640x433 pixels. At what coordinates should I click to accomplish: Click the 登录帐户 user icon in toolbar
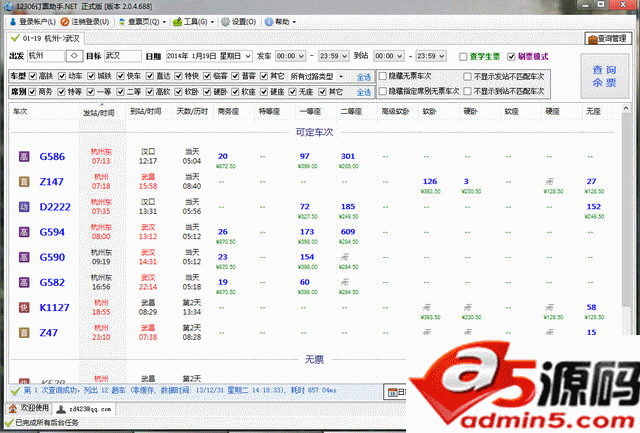point(13,22)
